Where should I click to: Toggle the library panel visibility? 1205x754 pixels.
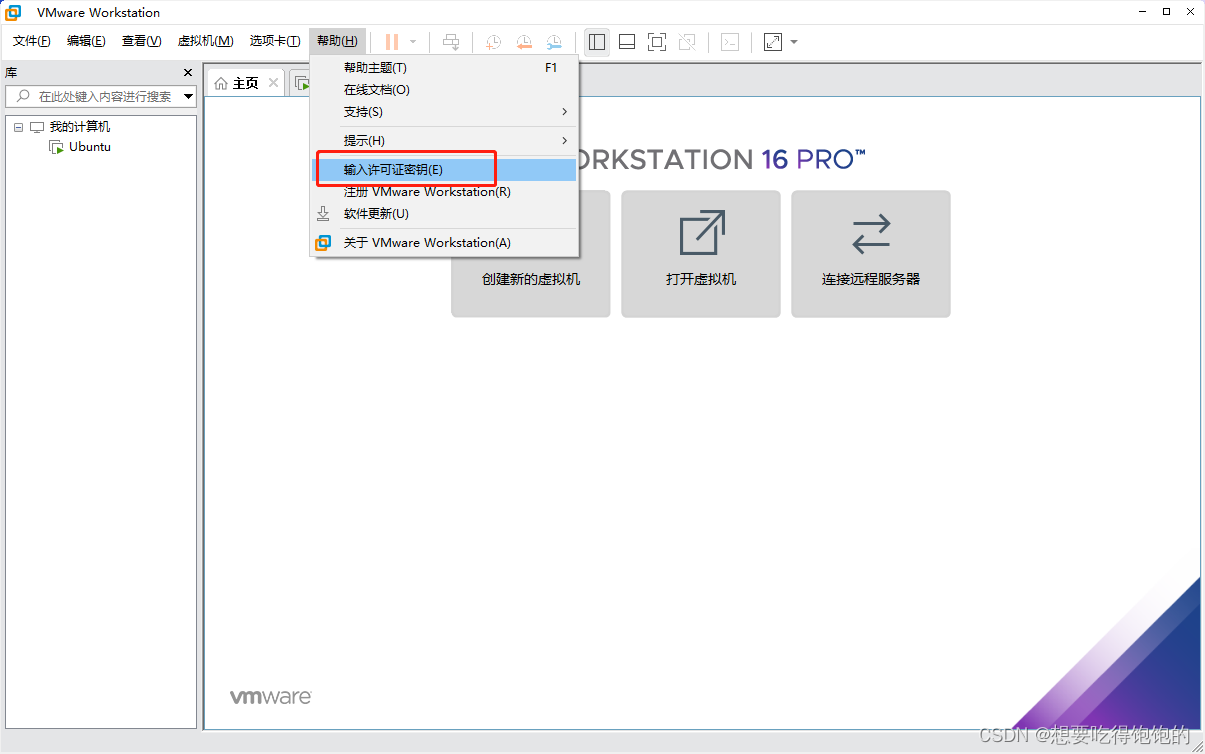[x=596, y=41]
